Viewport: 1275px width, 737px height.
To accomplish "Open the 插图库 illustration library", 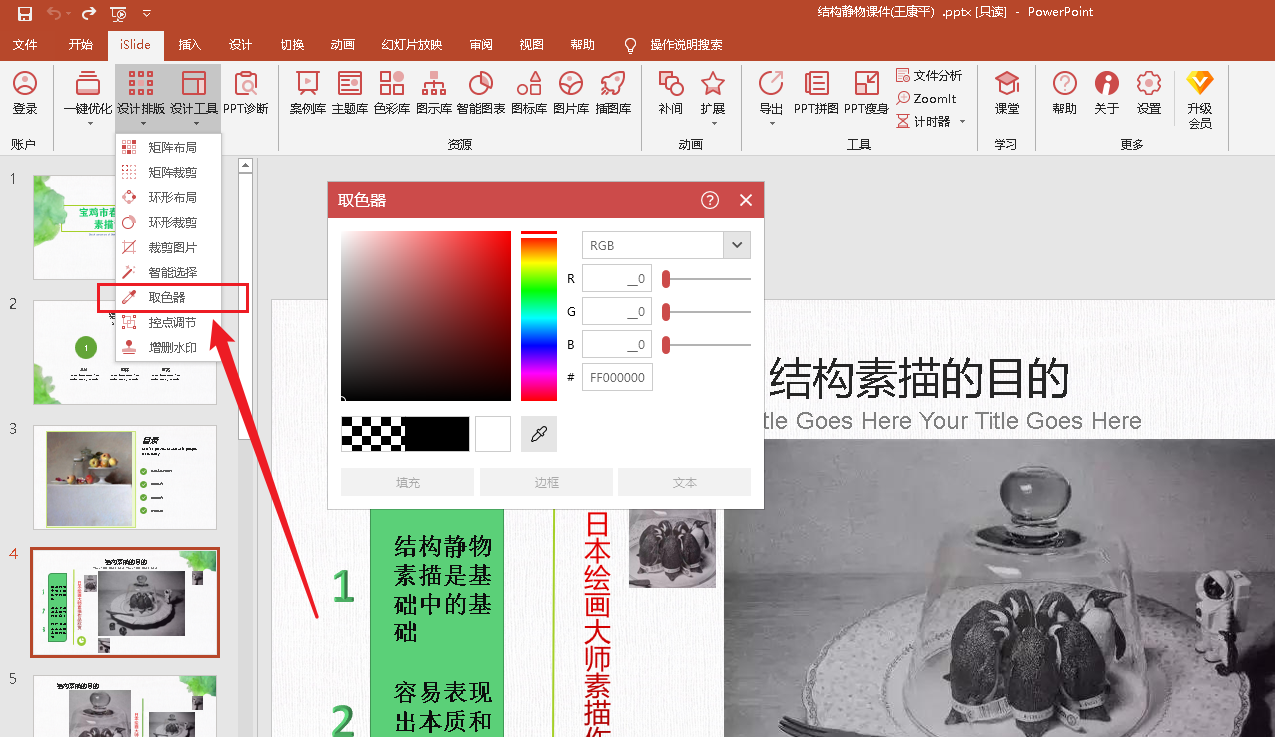I will point(613,93).
